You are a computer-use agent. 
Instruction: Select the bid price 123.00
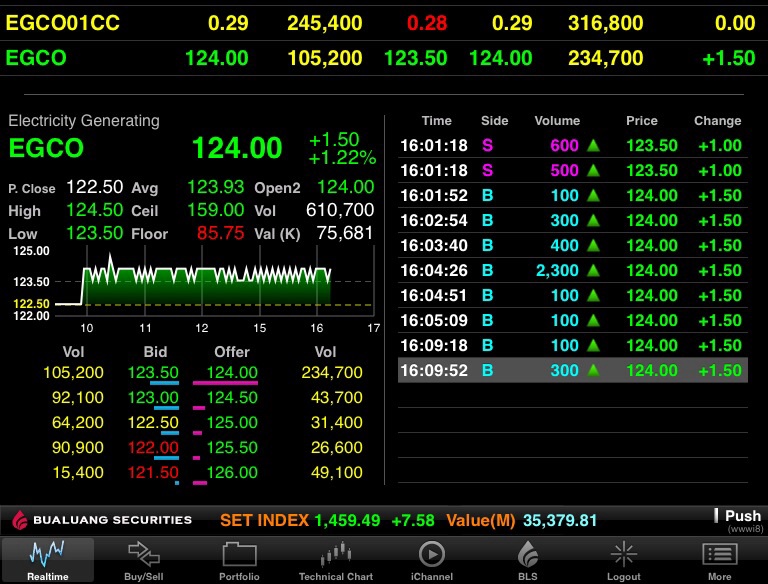click(x=153, y=397)
